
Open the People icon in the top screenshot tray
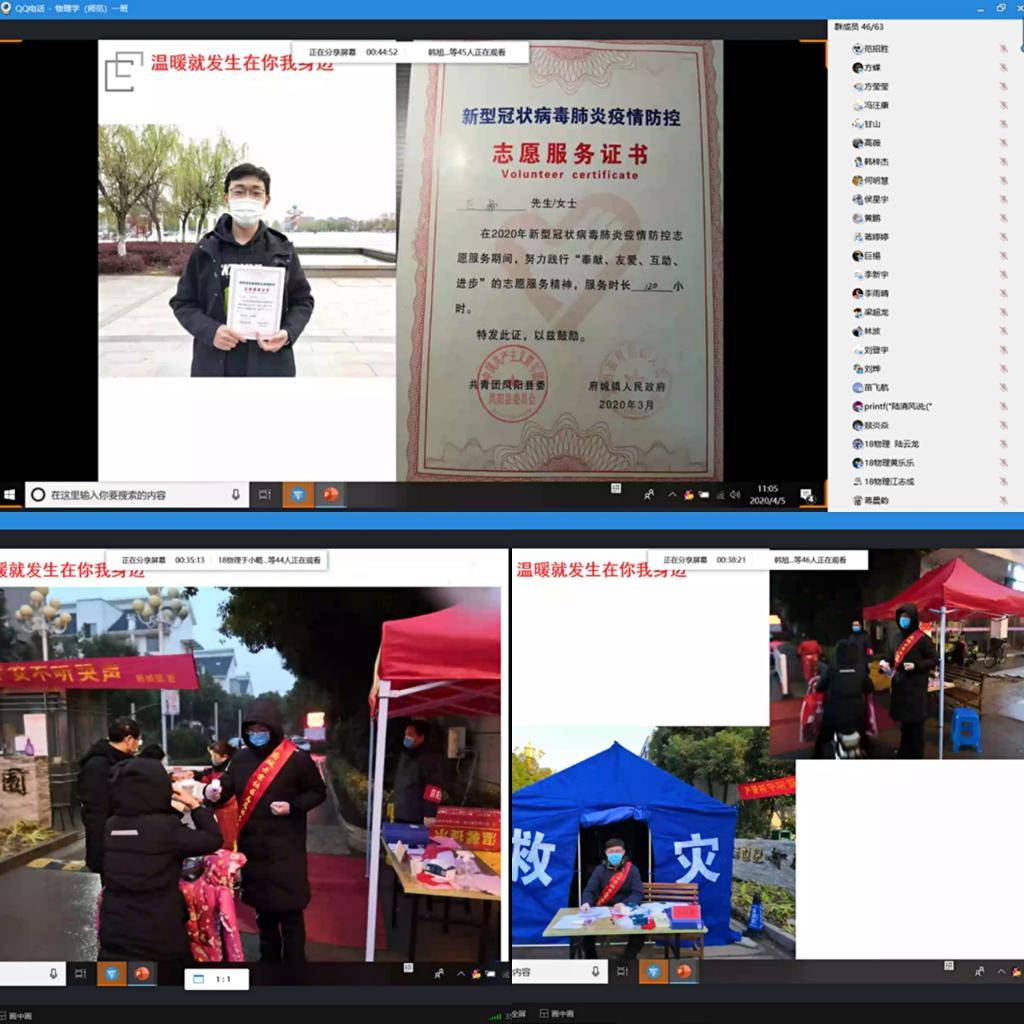pyautogui.click(x=649, y=495)
